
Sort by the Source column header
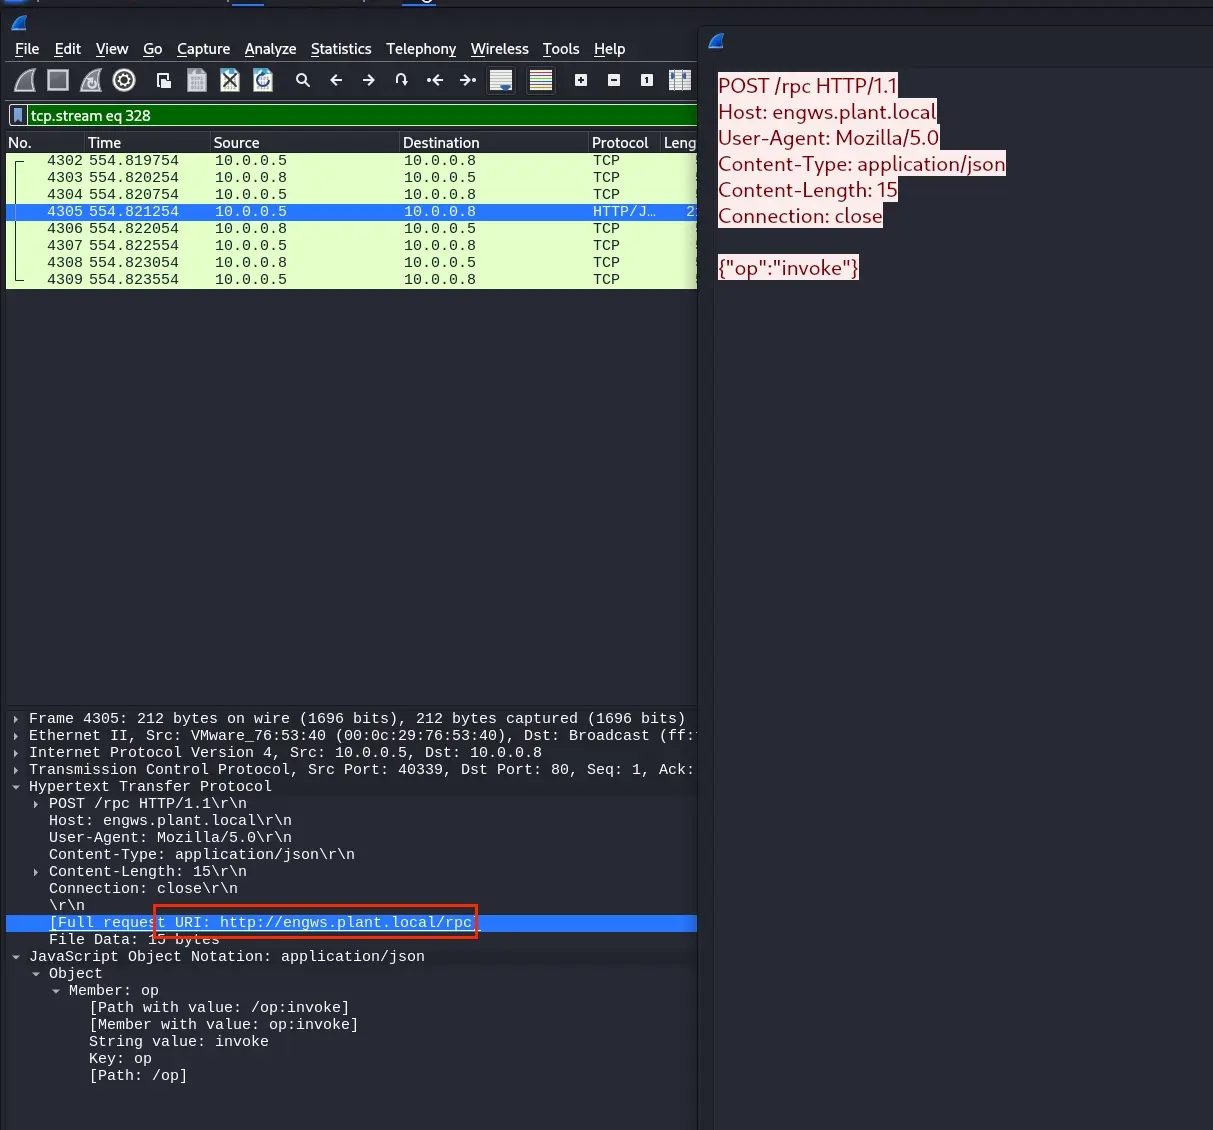tap(305, 142)
